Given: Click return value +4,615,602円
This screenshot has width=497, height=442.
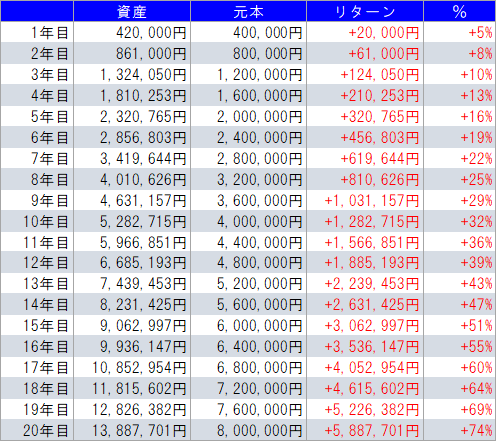Looking at the screenshot, I should (372, 389).
